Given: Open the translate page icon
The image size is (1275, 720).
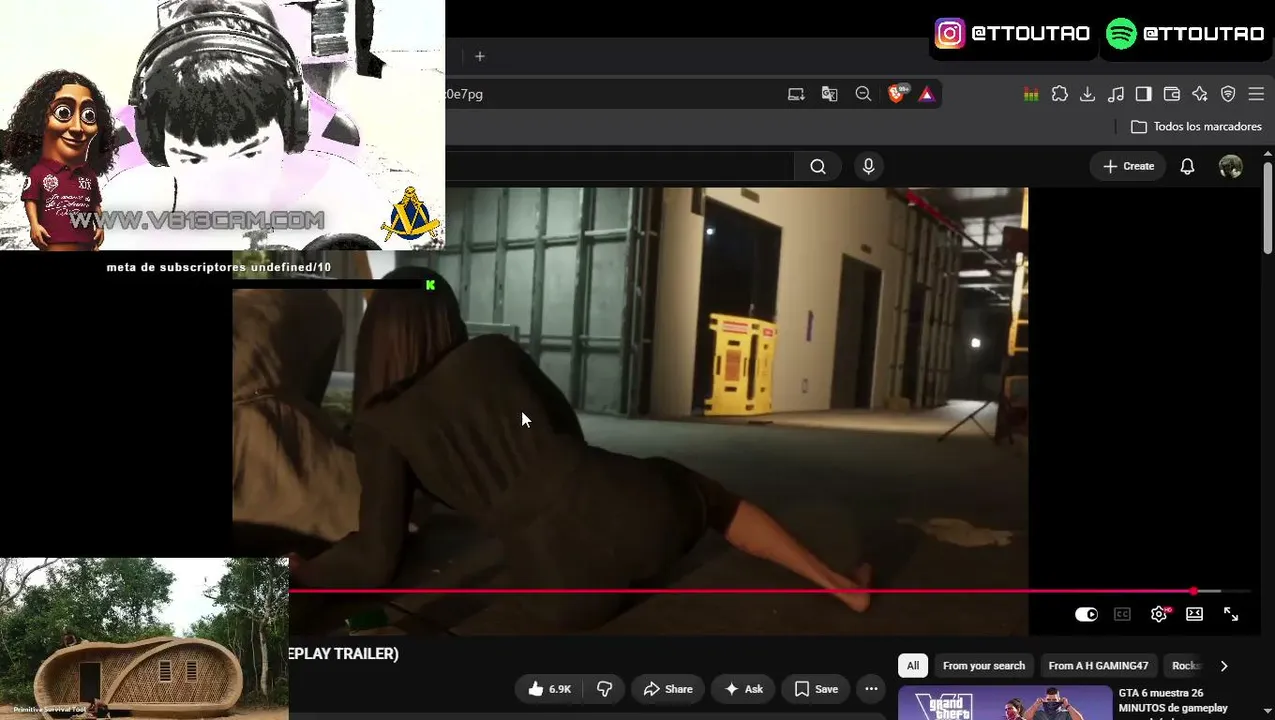Looking at the screenshot, I should (829, 94).
